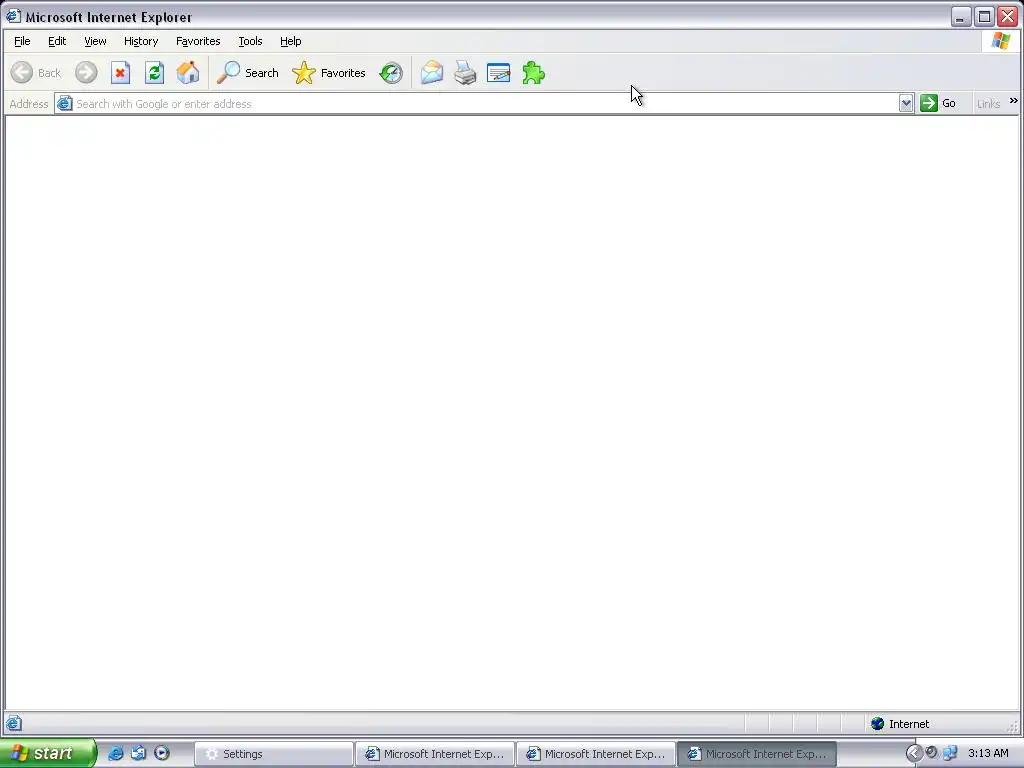Switch to second Internet Explorer taskbar button
1024x768 pixels.
[x=596, y=754]
